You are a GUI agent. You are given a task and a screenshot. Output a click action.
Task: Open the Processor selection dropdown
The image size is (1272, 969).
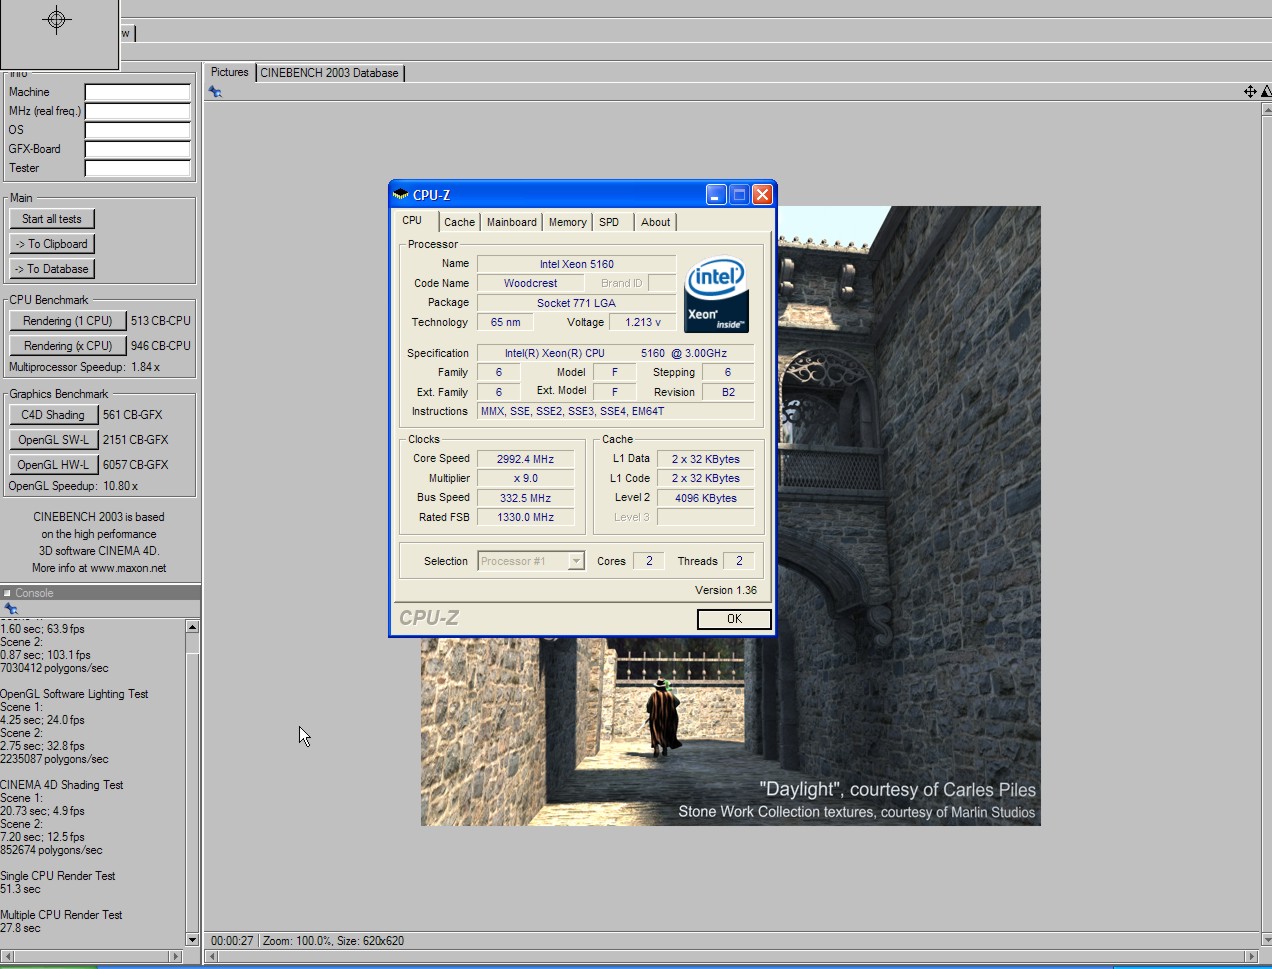point(576,561)
